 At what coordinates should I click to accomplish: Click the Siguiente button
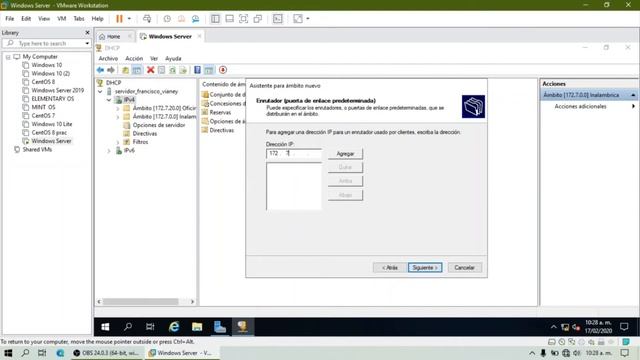(425, 268)
